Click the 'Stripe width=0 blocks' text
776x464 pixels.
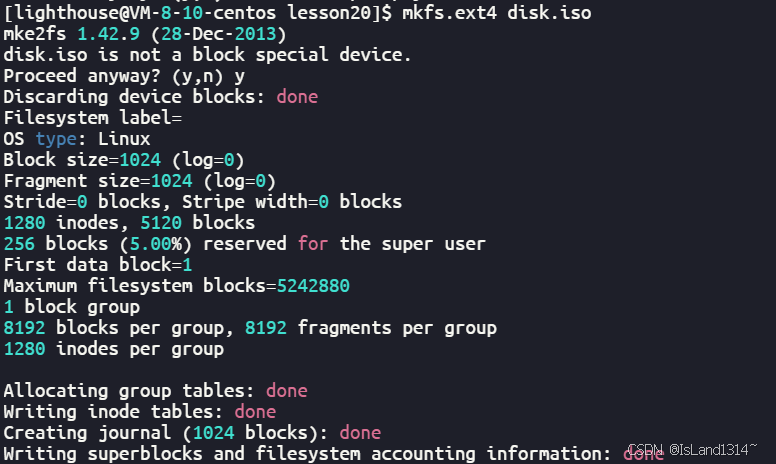click(x=292, y=202)
